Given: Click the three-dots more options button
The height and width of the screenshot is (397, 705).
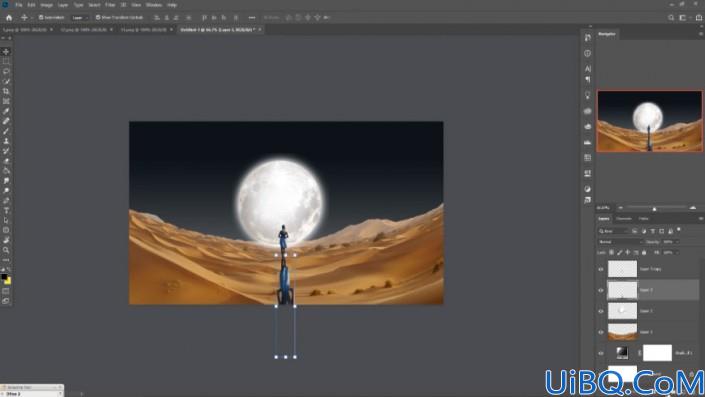Looking at the screenshot, I should click(x=252, y=18).
